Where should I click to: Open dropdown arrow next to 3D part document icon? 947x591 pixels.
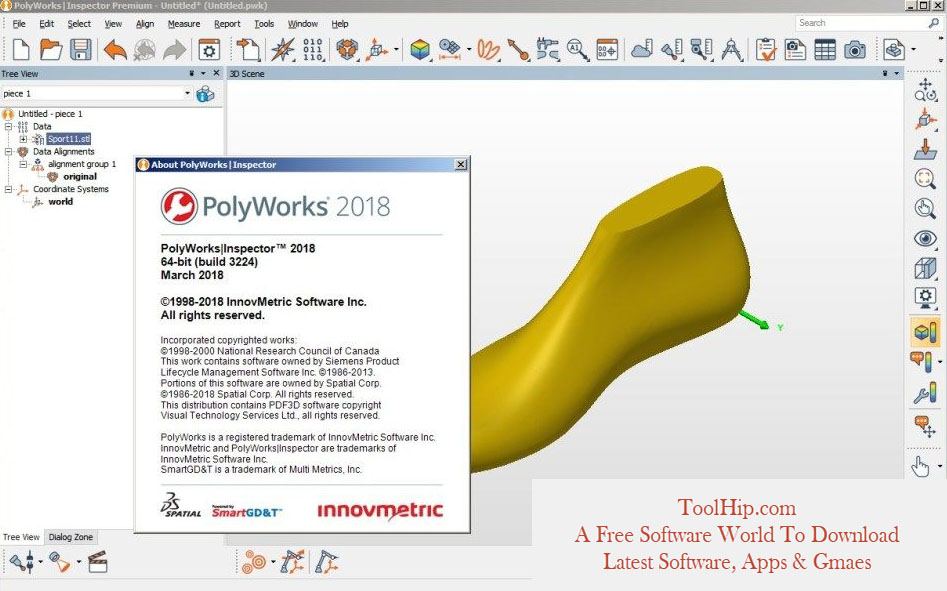tap(913, 50)
